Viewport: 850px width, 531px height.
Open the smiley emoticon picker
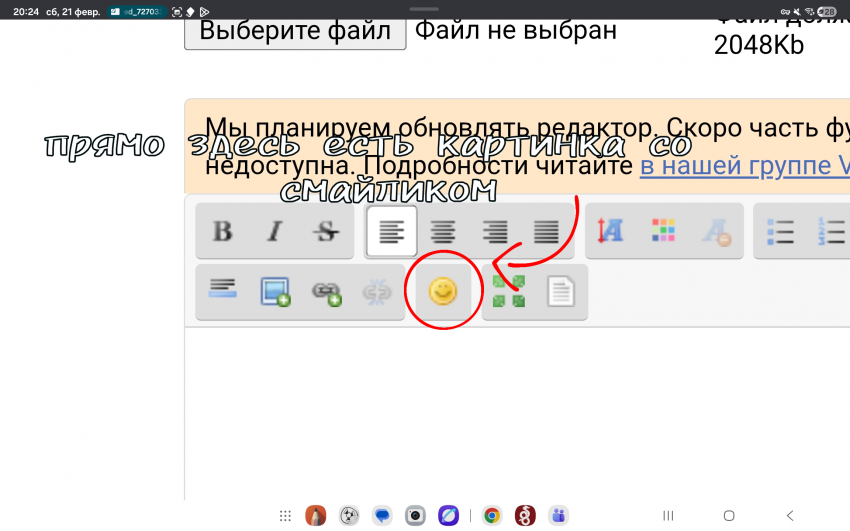443,292
